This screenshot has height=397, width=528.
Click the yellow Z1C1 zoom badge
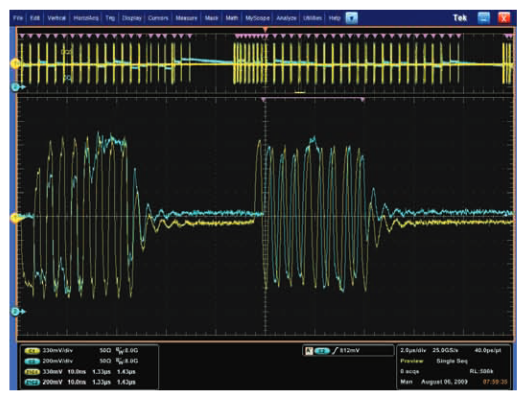[32, 372]
